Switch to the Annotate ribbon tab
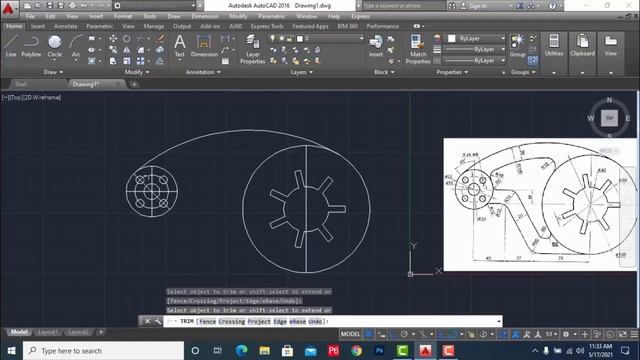Screen dimensions: 640x360 [65, 26]
